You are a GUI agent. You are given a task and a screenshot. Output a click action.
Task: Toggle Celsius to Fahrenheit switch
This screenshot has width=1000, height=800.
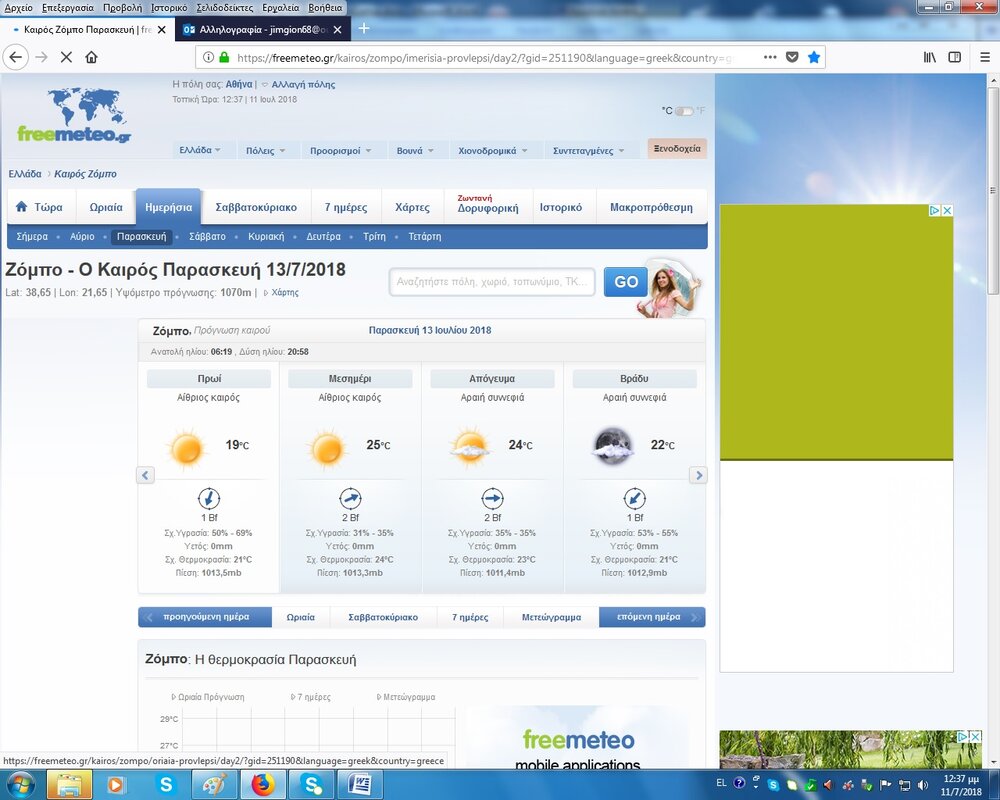pos(683,111)
